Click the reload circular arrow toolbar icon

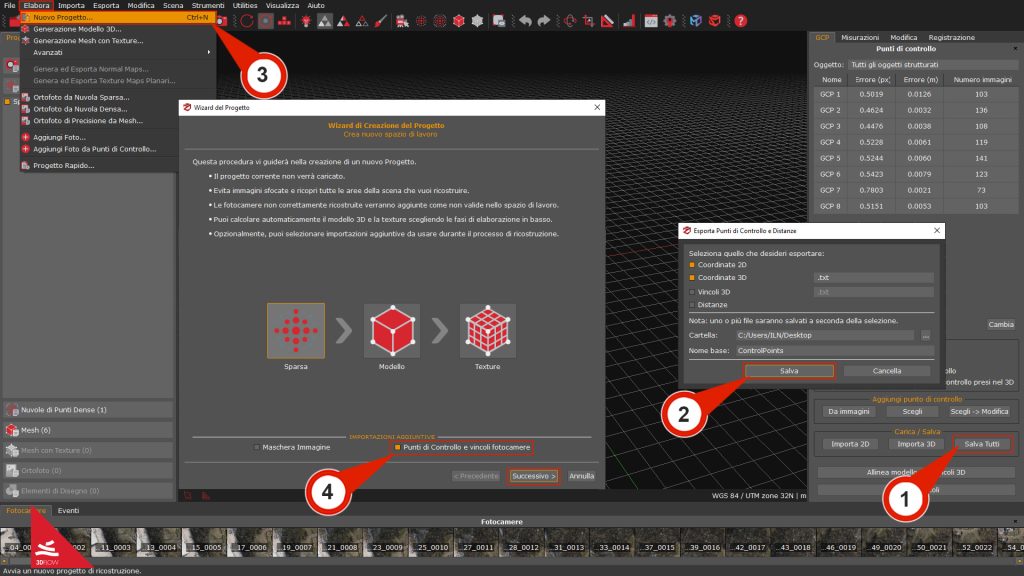(x=246, y=21)
